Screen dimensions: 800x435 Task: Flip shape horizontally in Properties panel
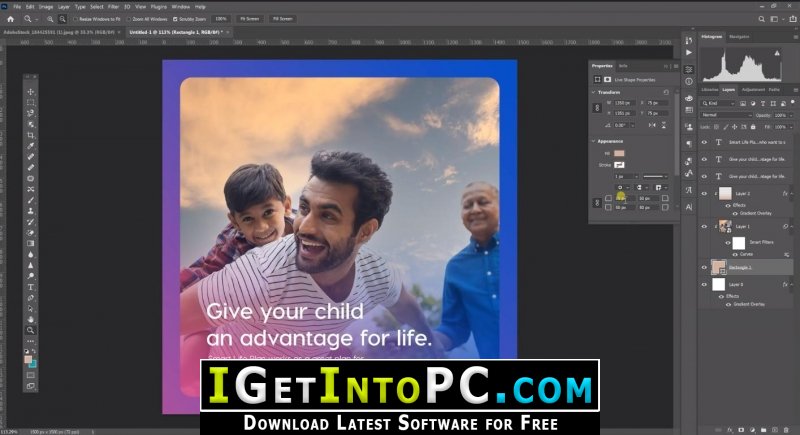(652, 125)
